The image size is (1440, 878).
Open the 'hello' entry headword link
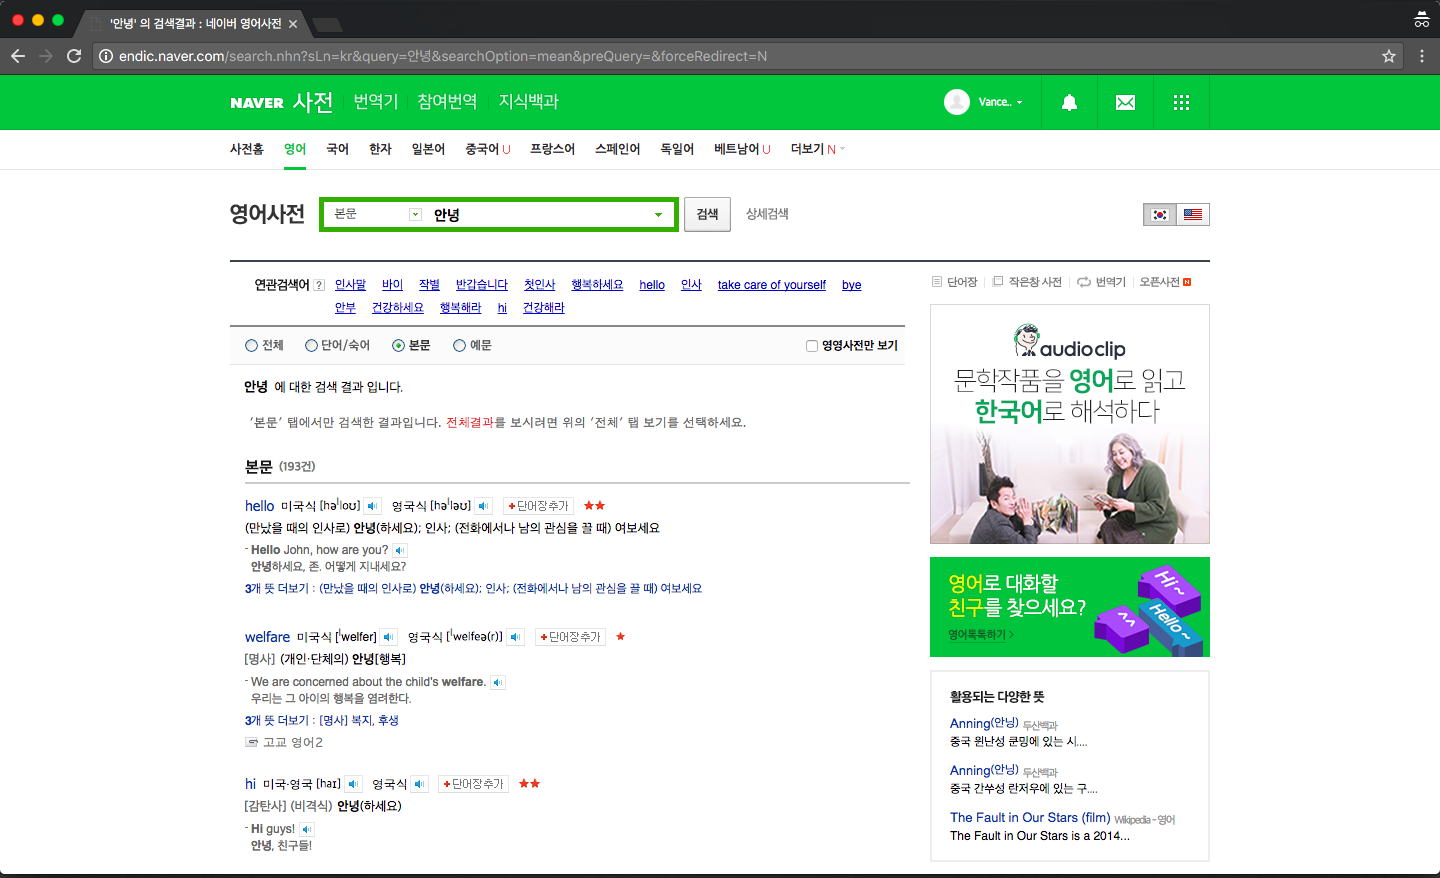point(259,506)
